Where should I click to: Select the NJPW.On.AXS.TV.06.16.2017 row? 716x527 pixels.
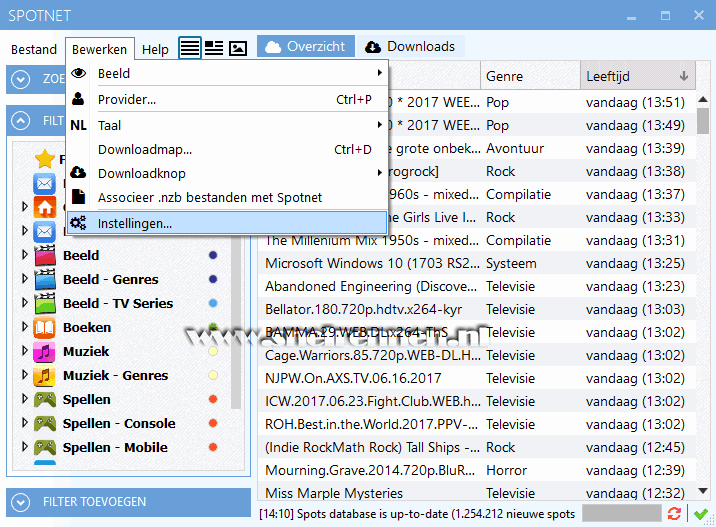[477, 378]
